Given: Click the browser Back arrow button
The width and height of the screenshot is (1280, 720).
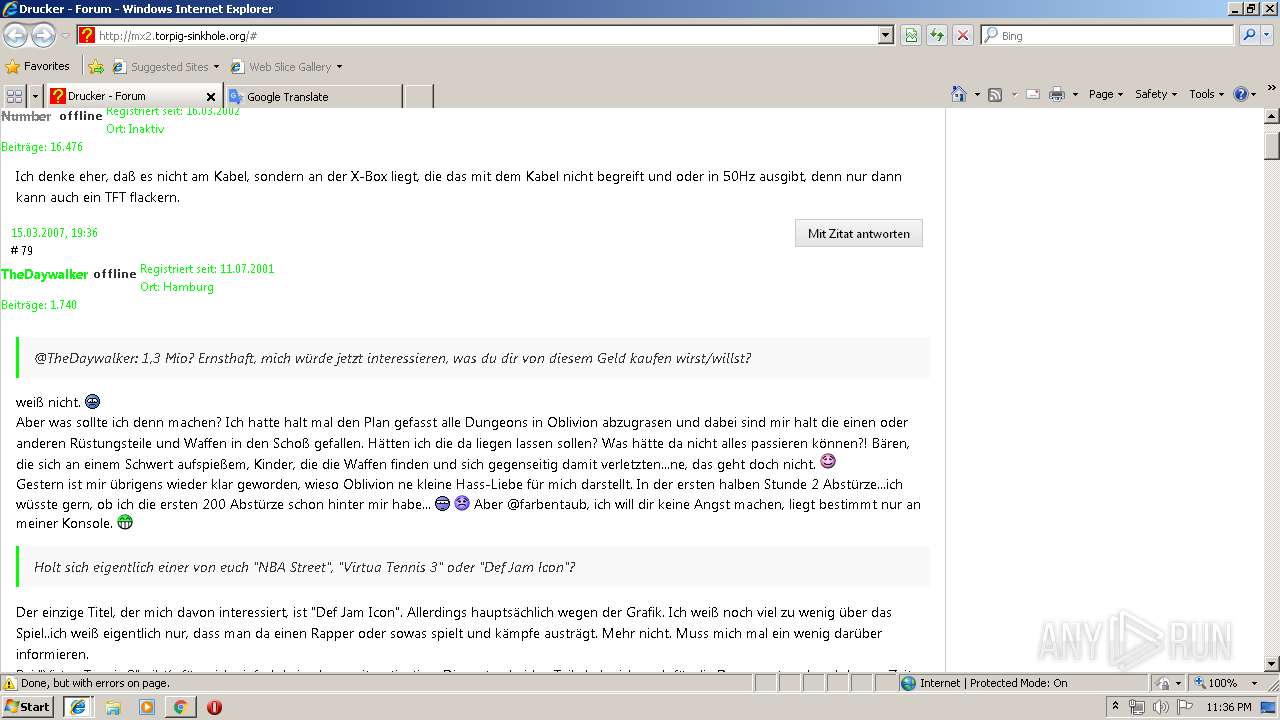Looking at the screenshot, I should coord(15,35).
